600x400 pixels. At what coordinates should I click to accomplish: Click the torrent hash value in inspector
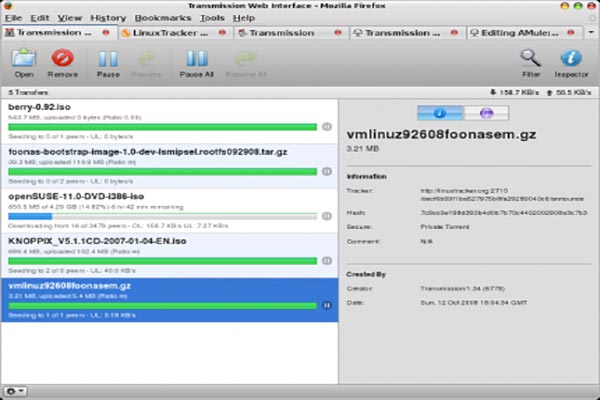(504, 212)
